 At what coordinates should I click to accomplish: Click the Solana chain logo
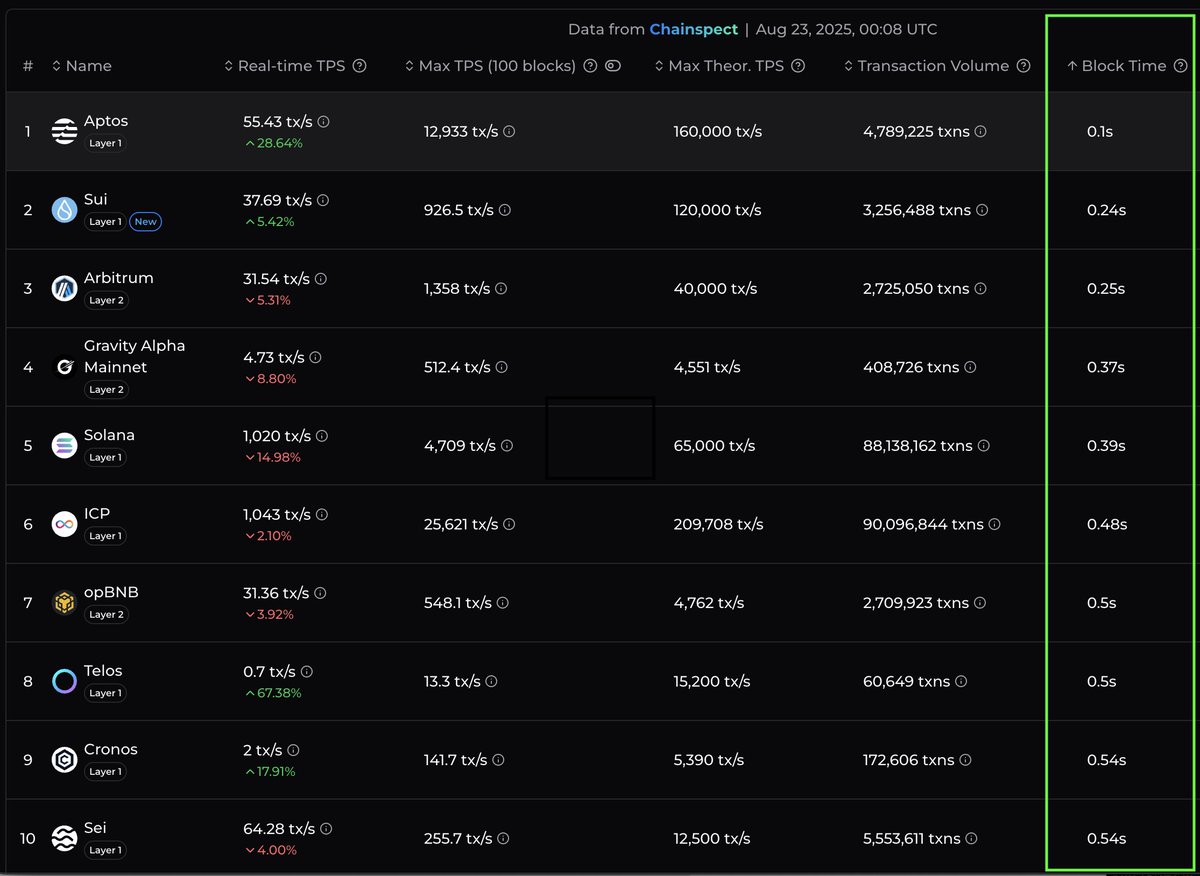point(65,445)
